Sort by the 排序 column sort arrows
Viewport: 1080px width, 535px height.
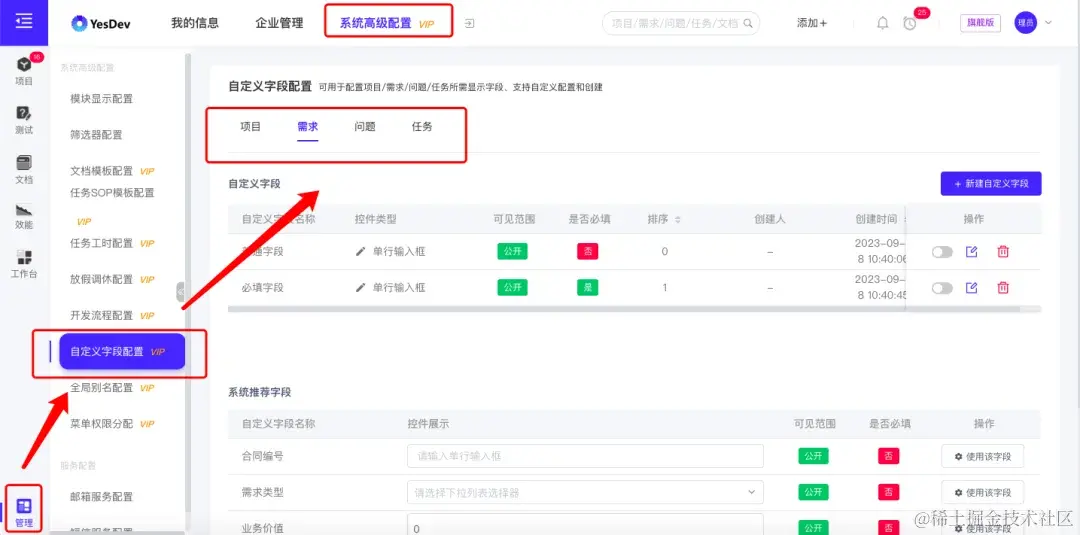(678, 220)
